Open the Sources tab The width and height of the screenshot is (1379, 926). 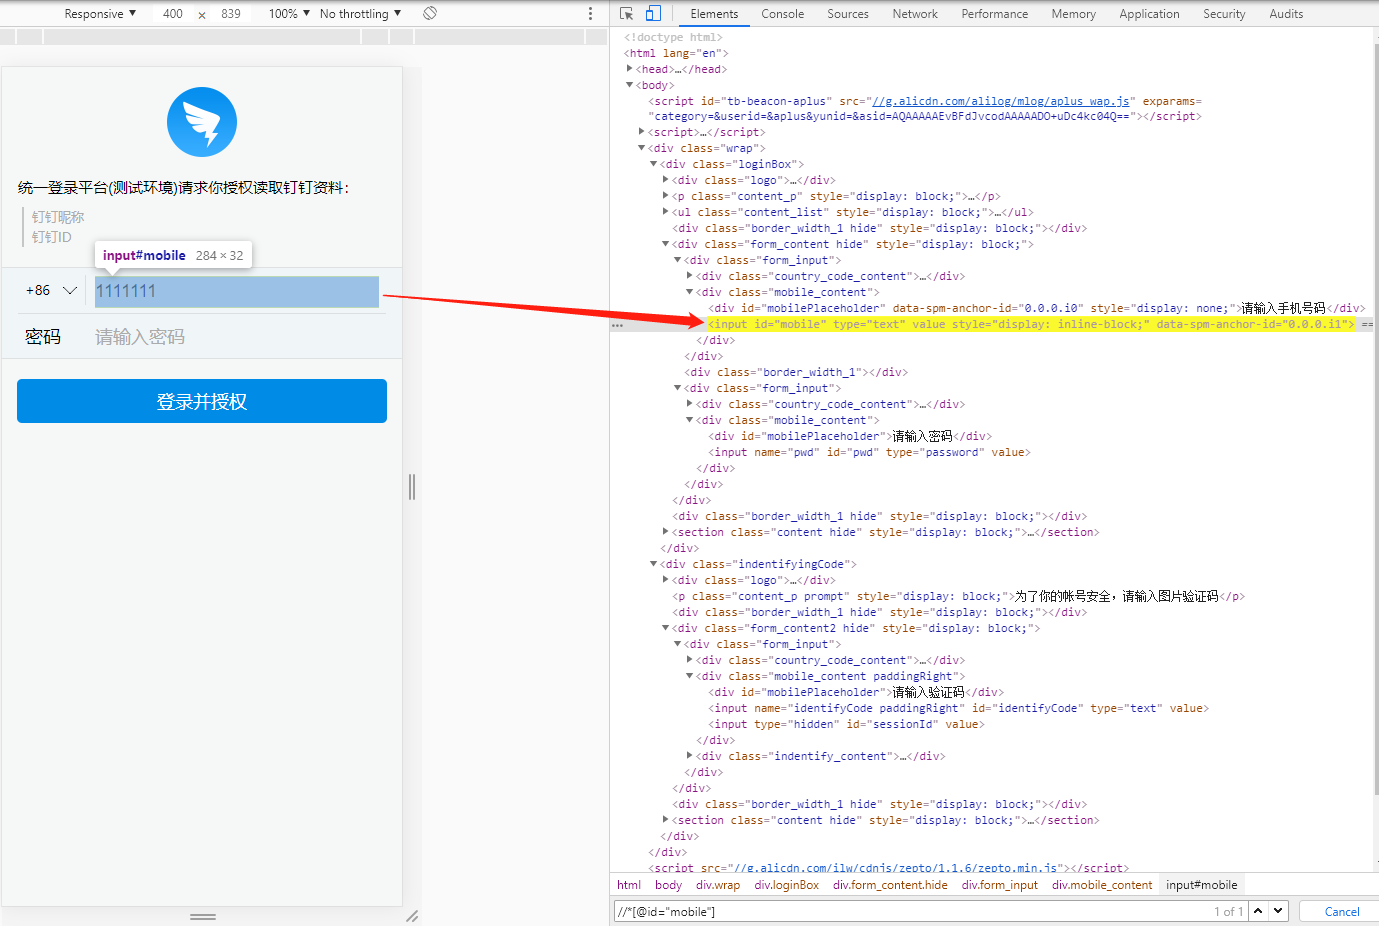point(848,14)
